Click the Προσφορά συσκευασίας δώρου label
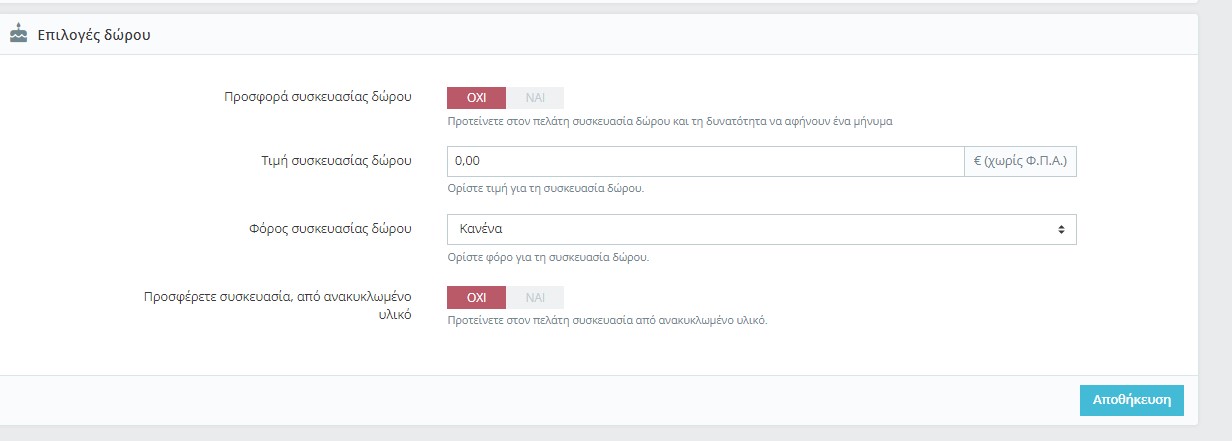The width and height of the screenshot is (1232, 441). coord(318,98)
